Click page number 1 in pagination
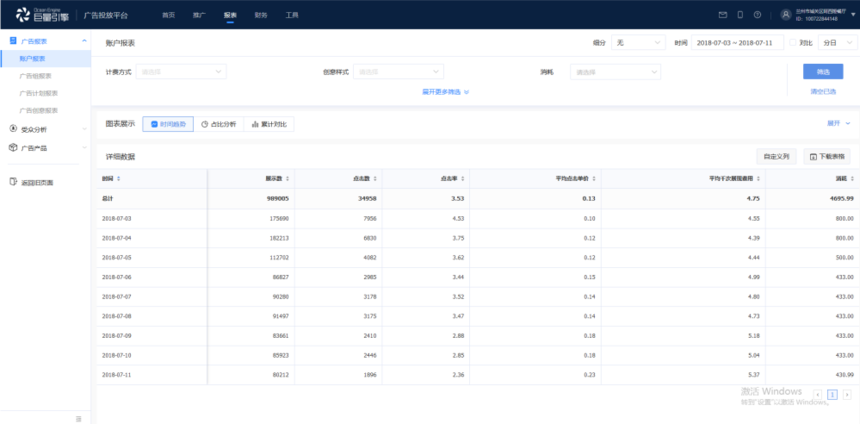Image resolution: width=860 pixels, height=424 pixels. (x=833, y=394)
